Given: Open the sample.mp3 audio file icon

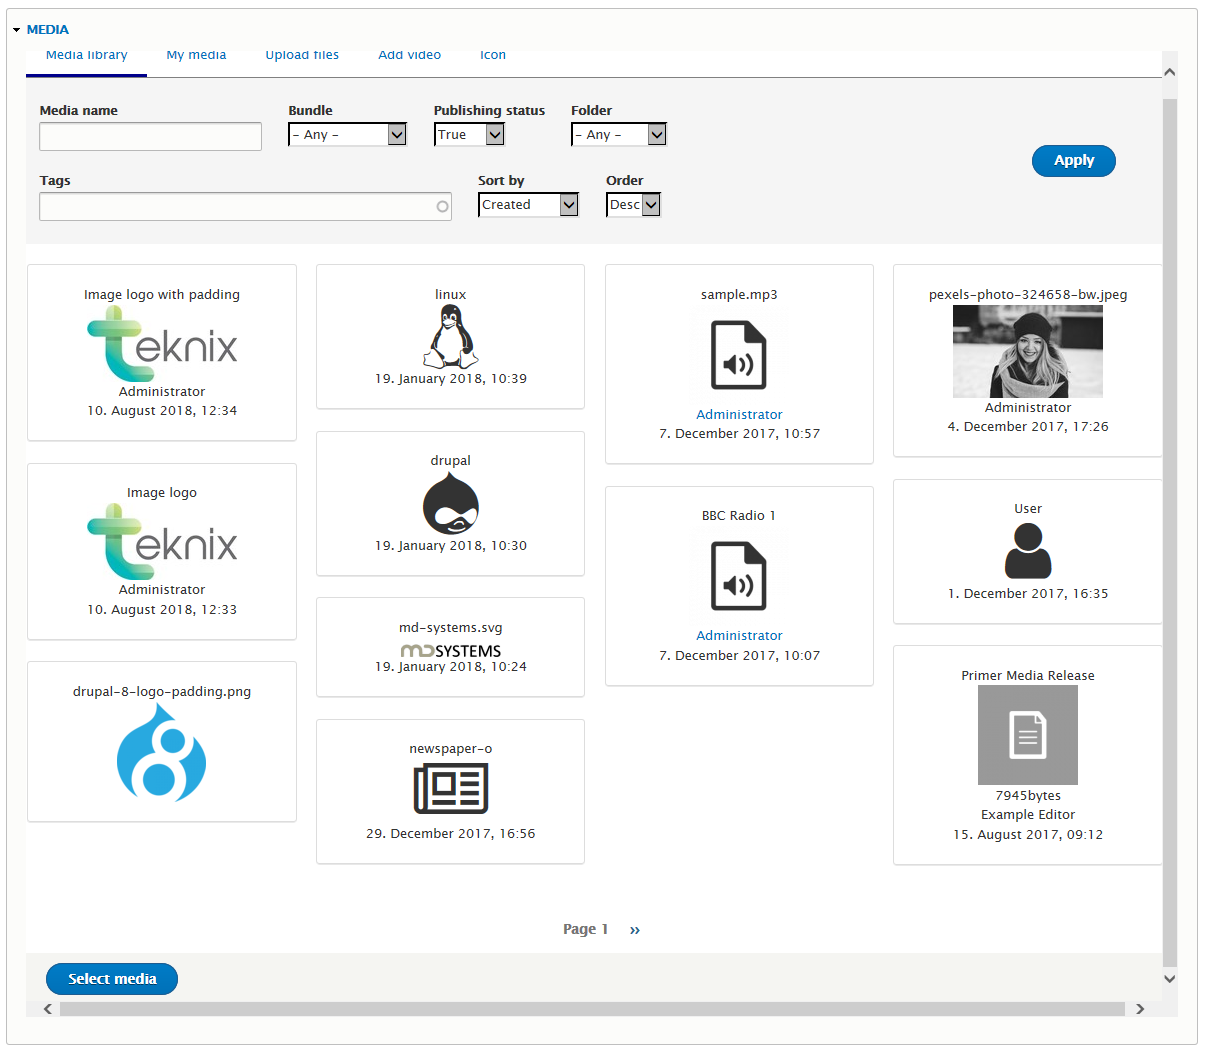Looking at the screenshot, I should point(739,355).
